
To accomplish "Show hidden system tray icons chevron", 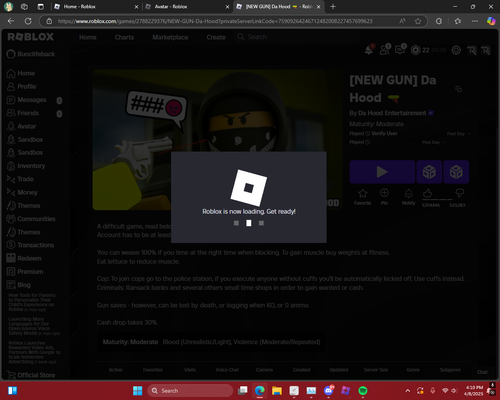I will [407, 391].
